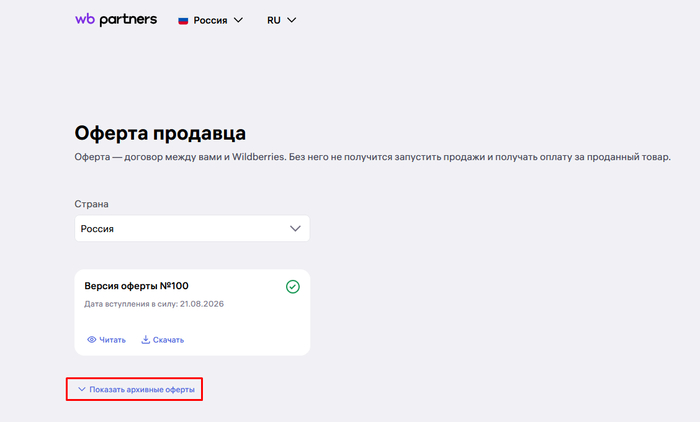The image size is (700, 422).
Task: Expand Показать архивные оферты
Action: 136,389
